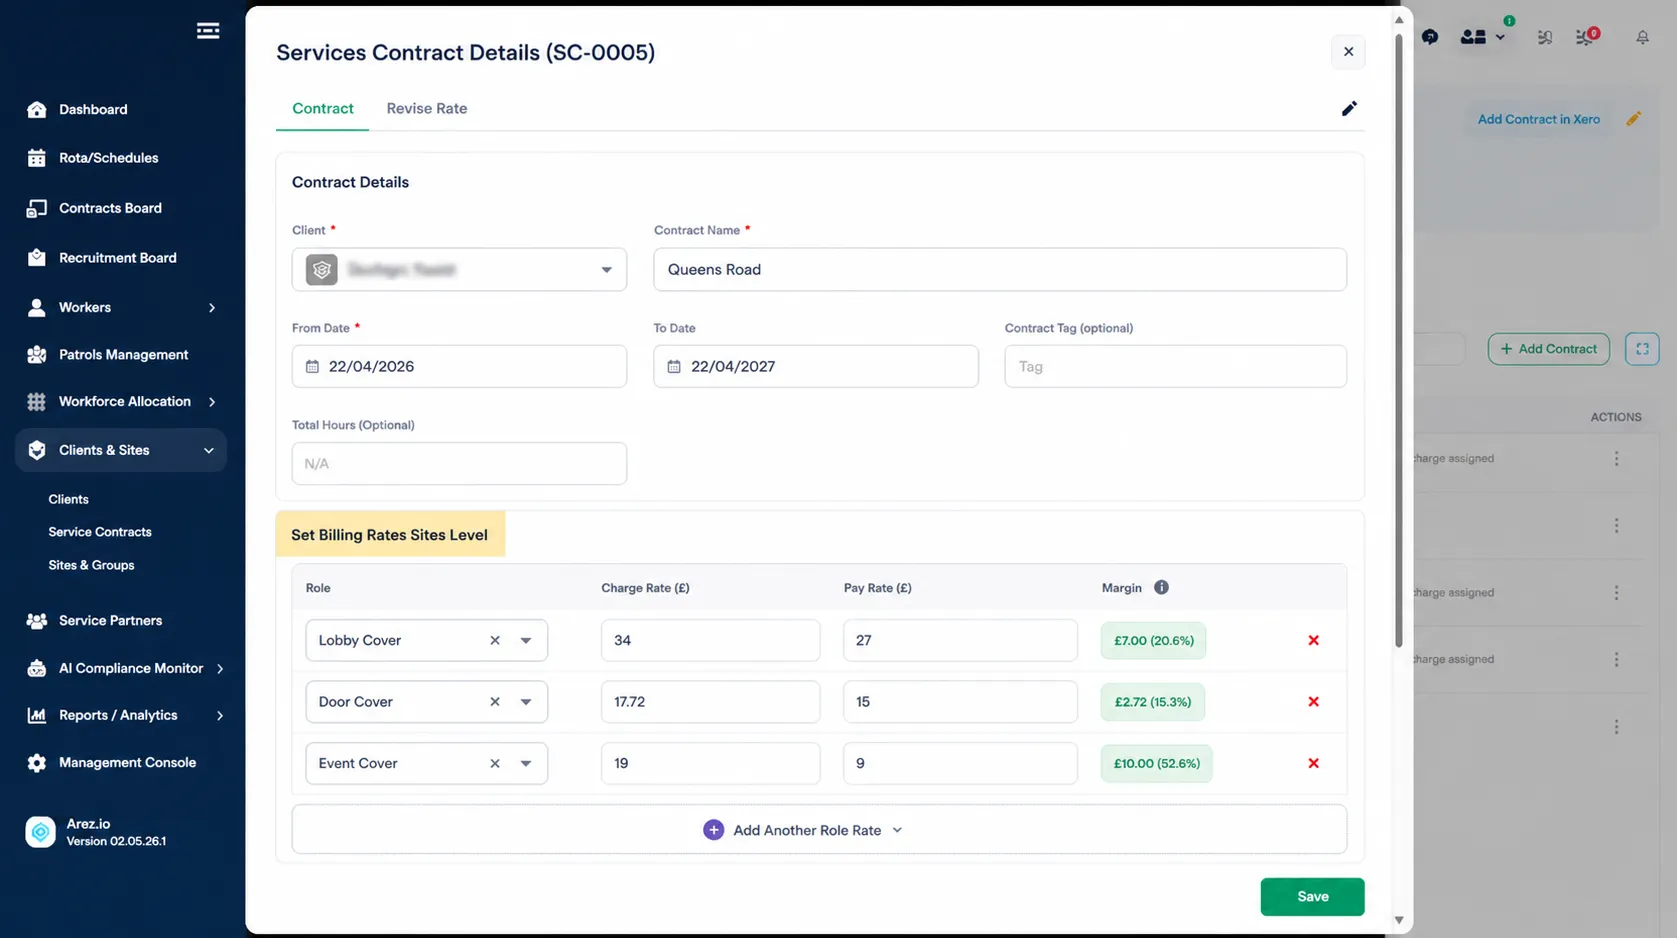1677x938 pixels.
Task: Click the Contract Tag input field
Action: pyautogui.click(x=1175, y=366)
